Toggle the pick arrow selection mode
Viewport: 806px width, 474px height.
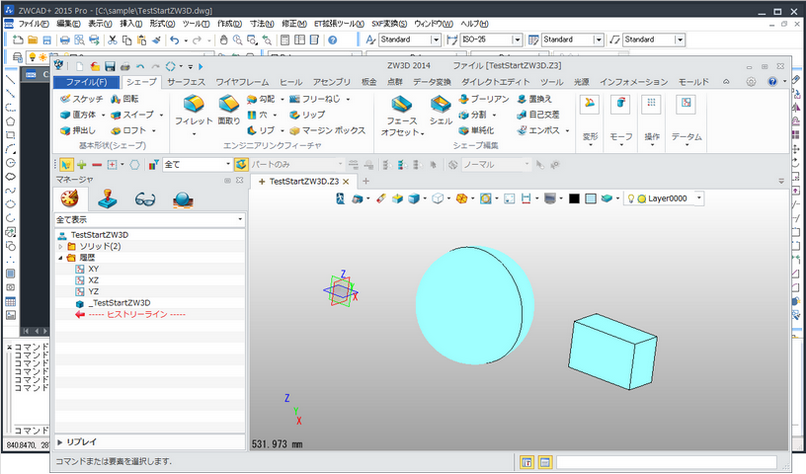pos(66,165)
